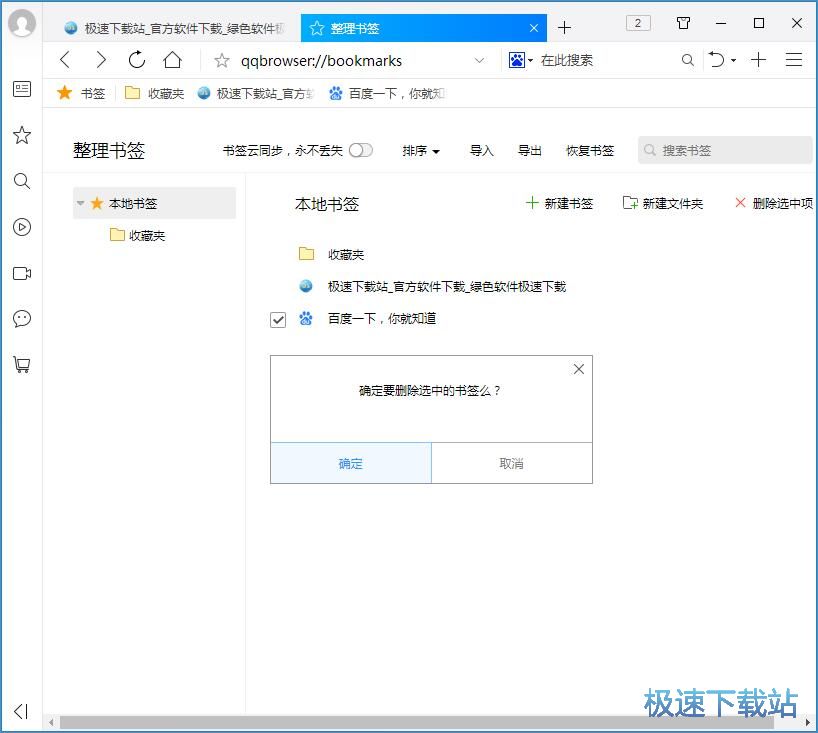Click 新建书签 to add a bookmark
This screenshot has width=818, height=733.
coord(559,203)
